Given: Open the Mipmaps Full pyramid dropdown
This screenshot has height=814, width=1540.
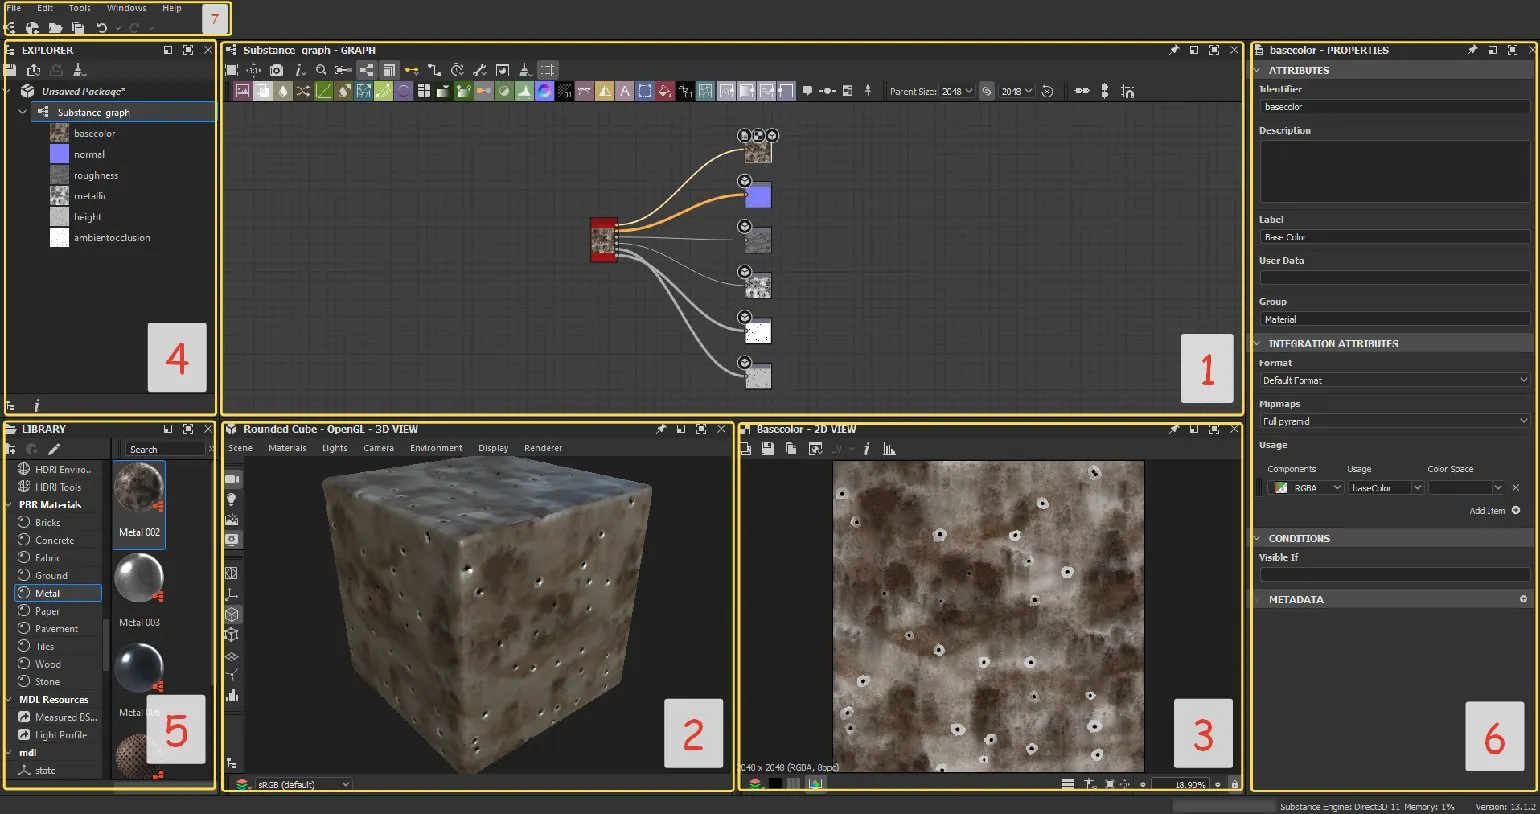Looking at the screenshot, I should pyautogui.click(x=1394, y=421).
